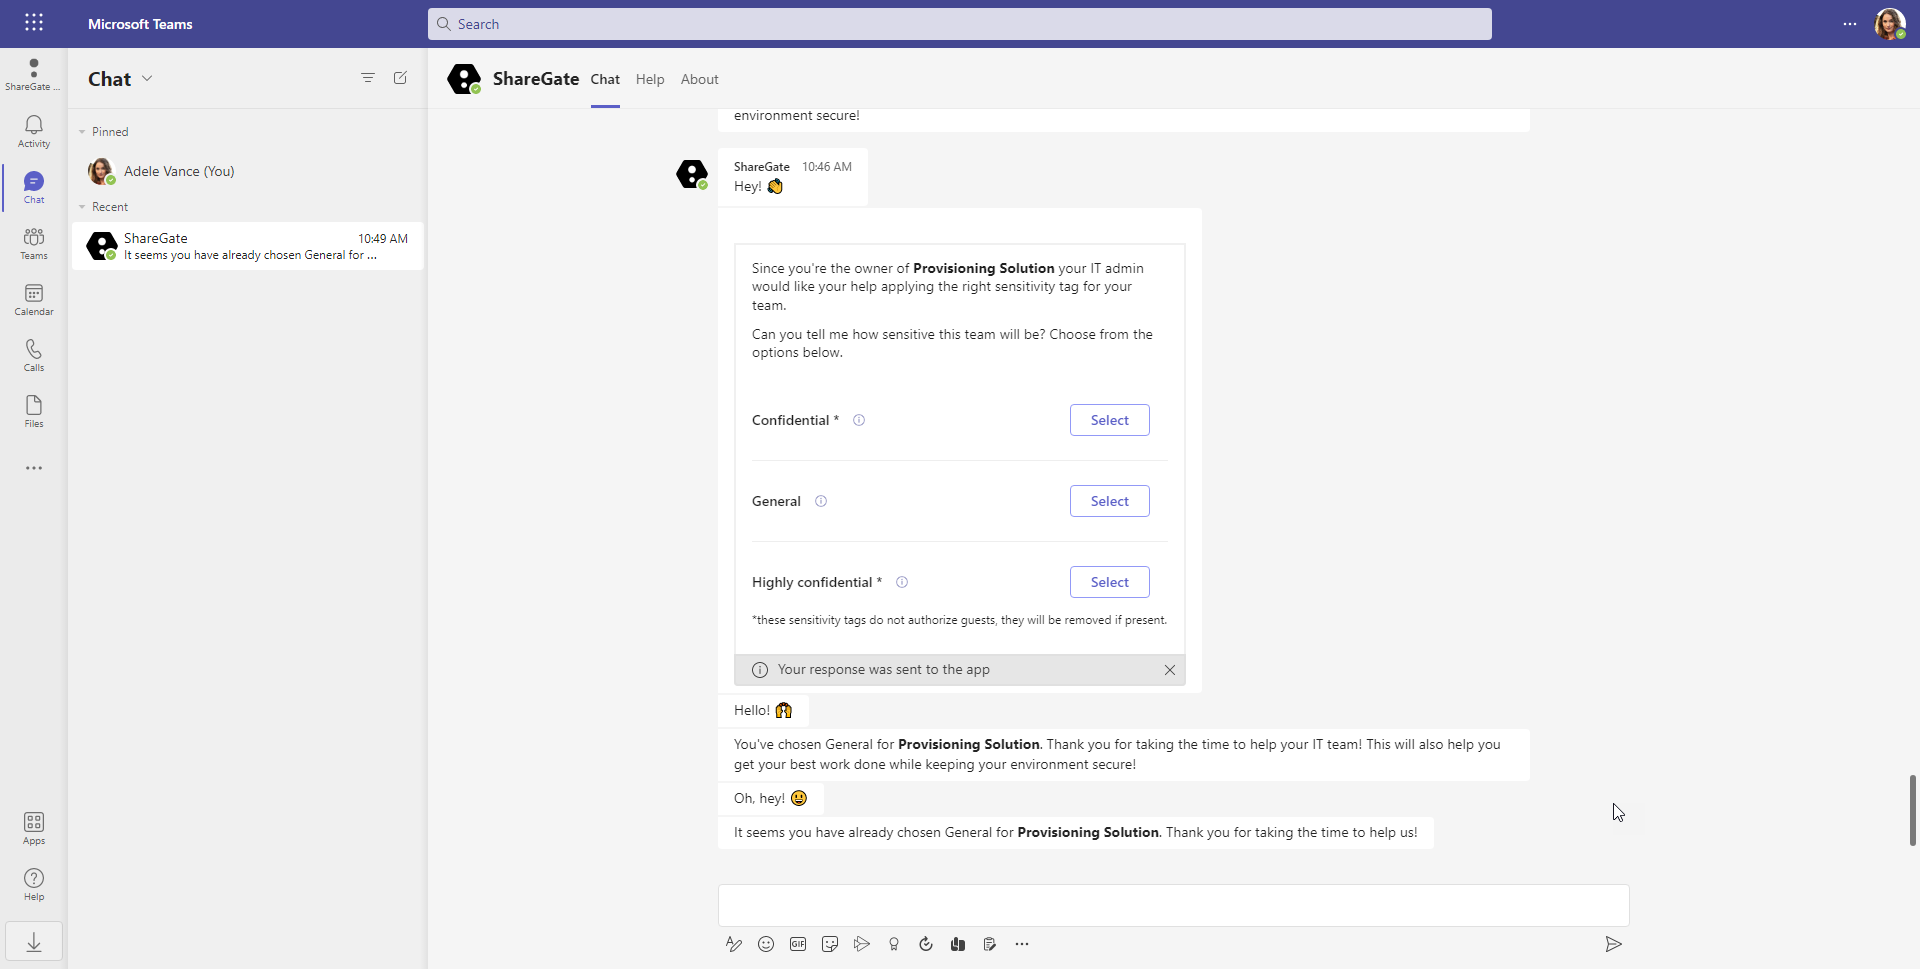Click the Loop/approvals circular arrow icon
Viewport: 1920px width, 969px height.
(926, 944)
